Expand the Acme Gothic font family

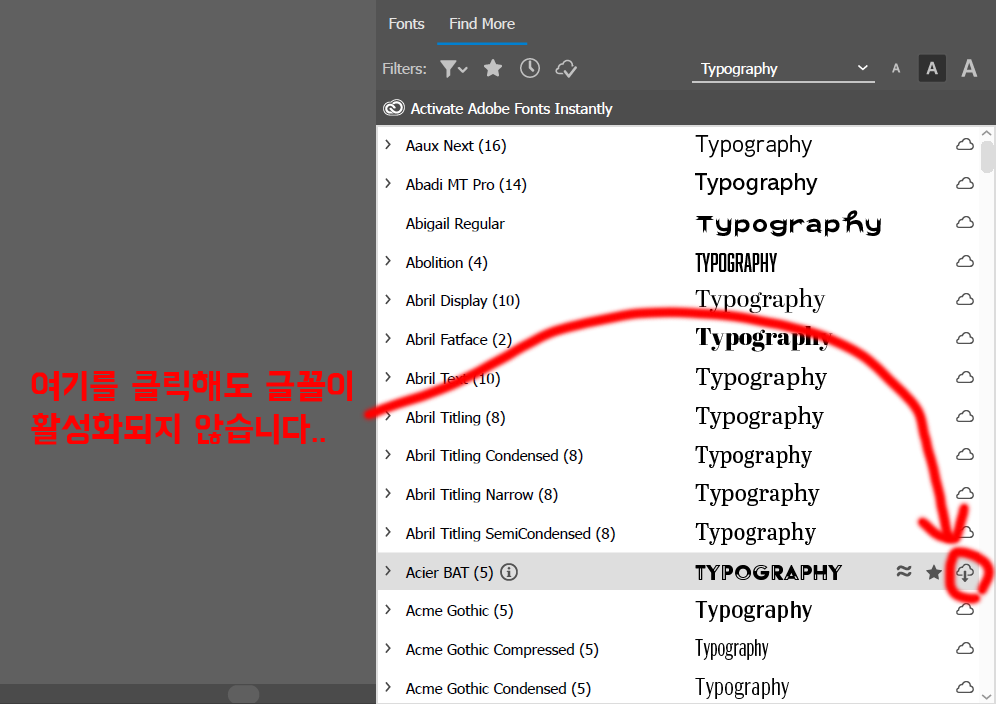(388, 610)
